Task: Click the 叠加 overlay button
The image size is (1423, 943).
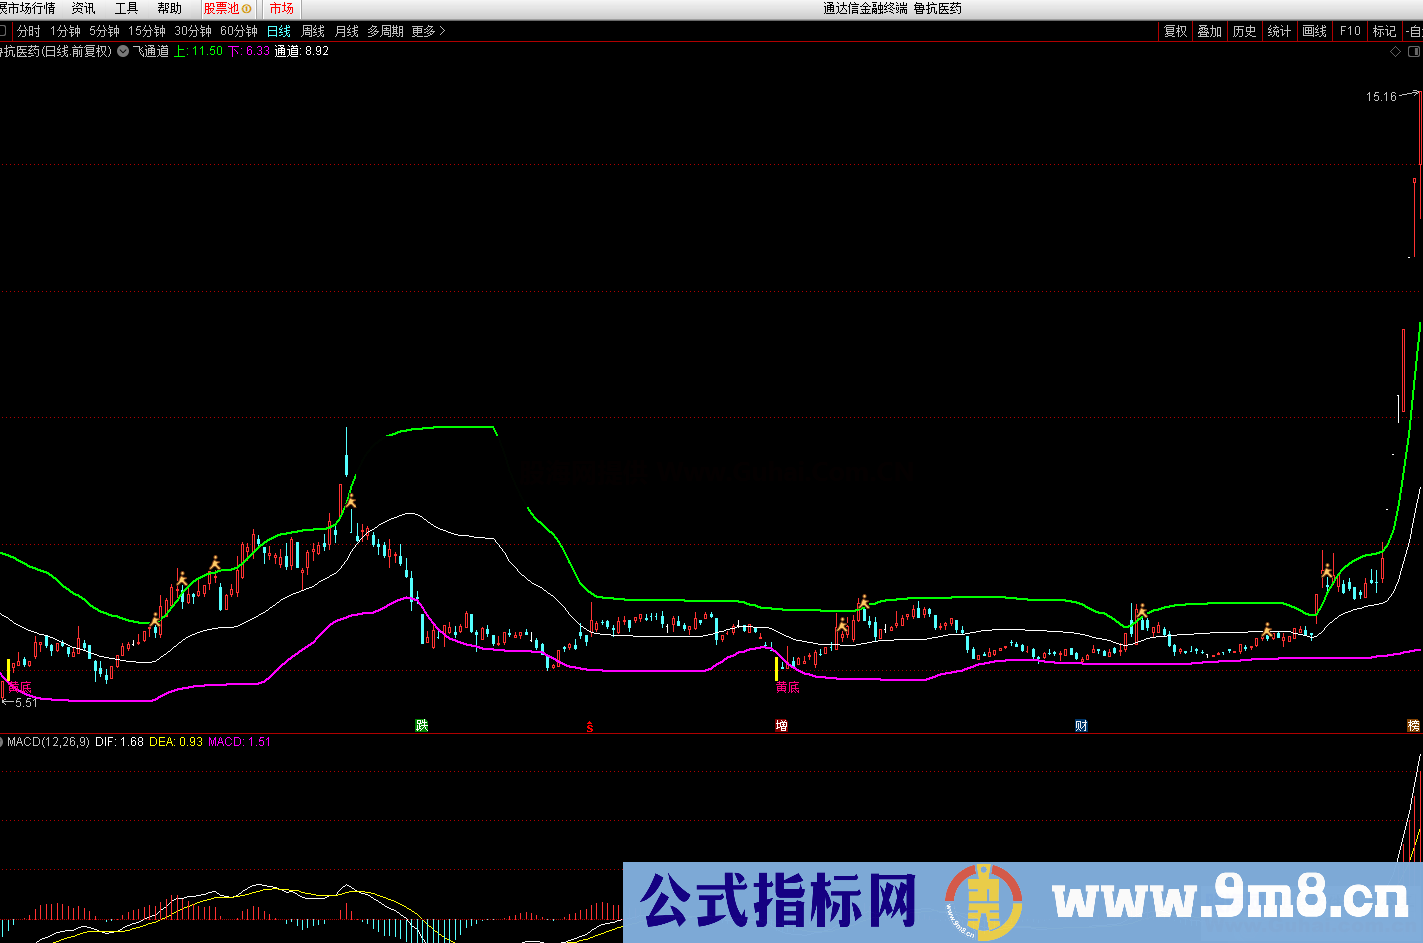Action: pyautogui.click(x=1210, y=31)
